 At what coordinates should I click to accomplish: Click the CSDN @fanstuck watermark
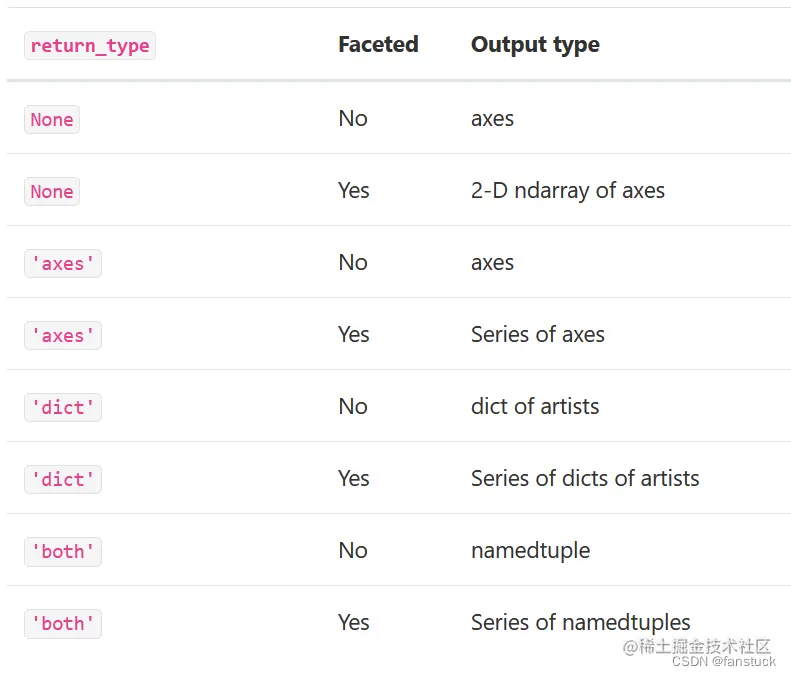pos(723,662)
